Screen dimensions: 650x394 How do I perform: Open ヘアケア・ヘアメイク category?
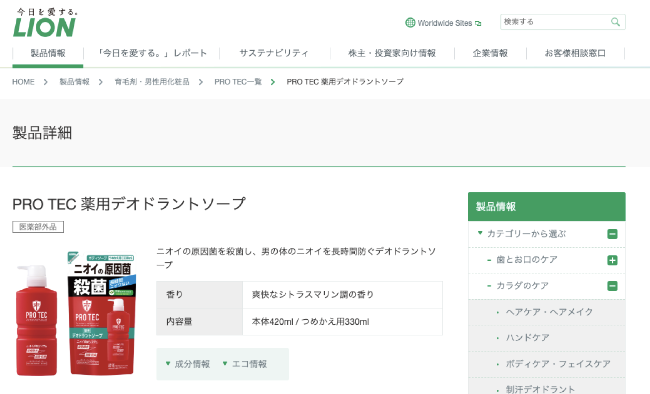tap(549, 311)
